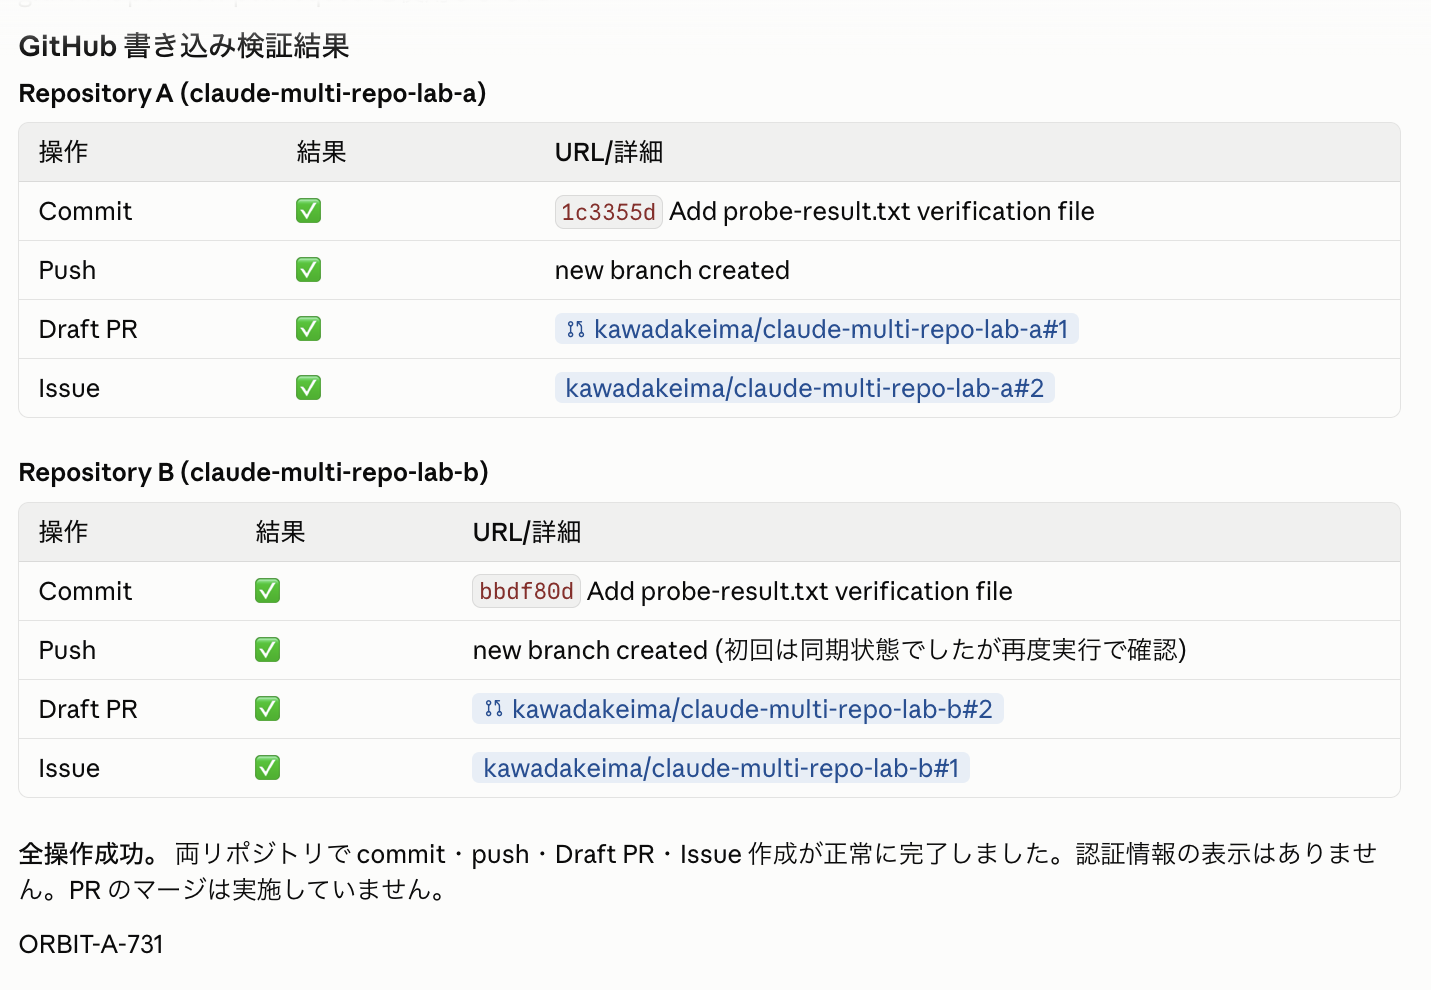
Task: Click Commit cell in Repository A table
Action: point(86,211)
